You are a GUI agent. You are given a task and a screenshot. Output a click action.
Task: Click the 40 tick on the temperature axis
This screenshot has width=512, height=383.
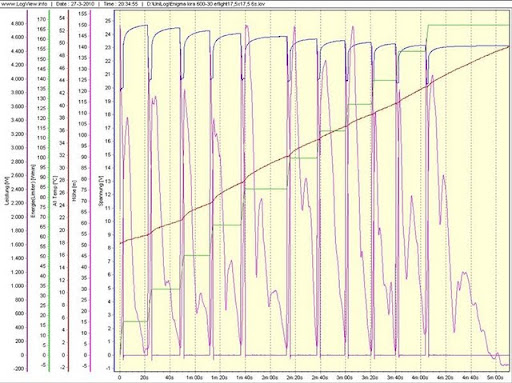tap(62, 105)
